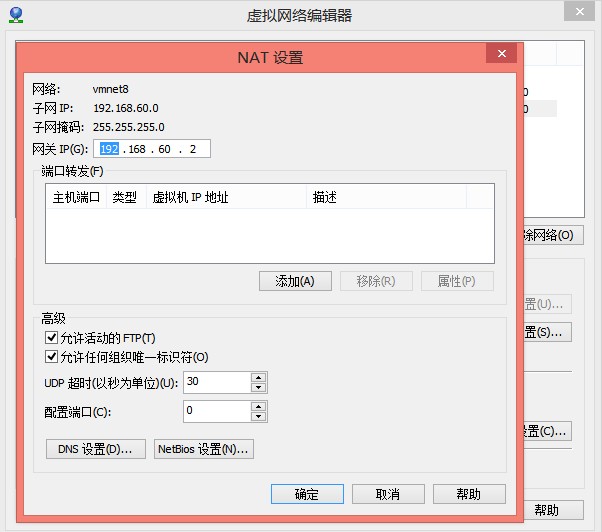Open NetBios 设置(N) dialog
This screenshot has height=532, width=602.
coord(203,449)
